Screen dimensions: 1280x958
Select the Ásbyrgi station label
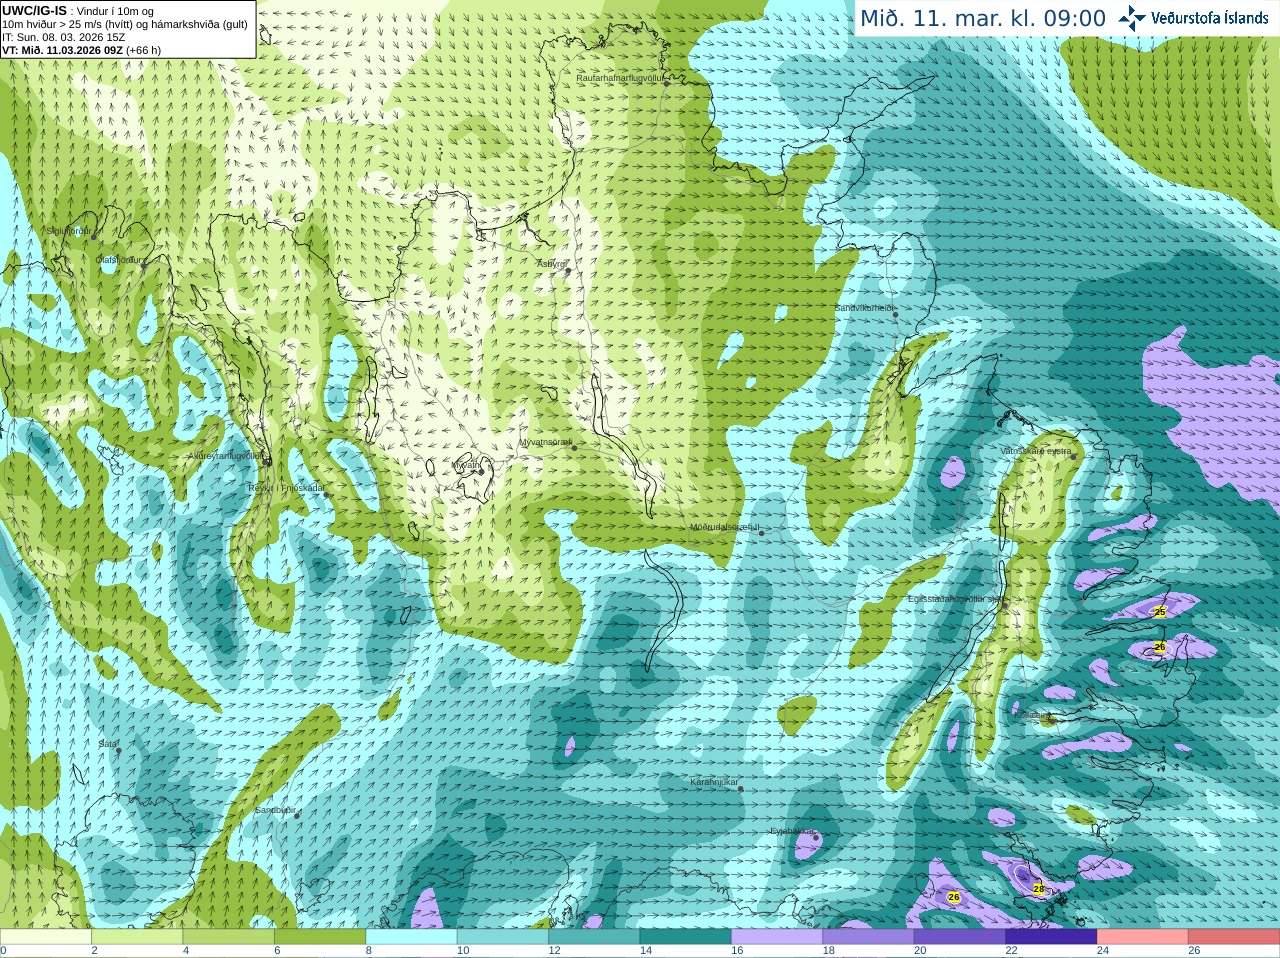pos(552,264)
